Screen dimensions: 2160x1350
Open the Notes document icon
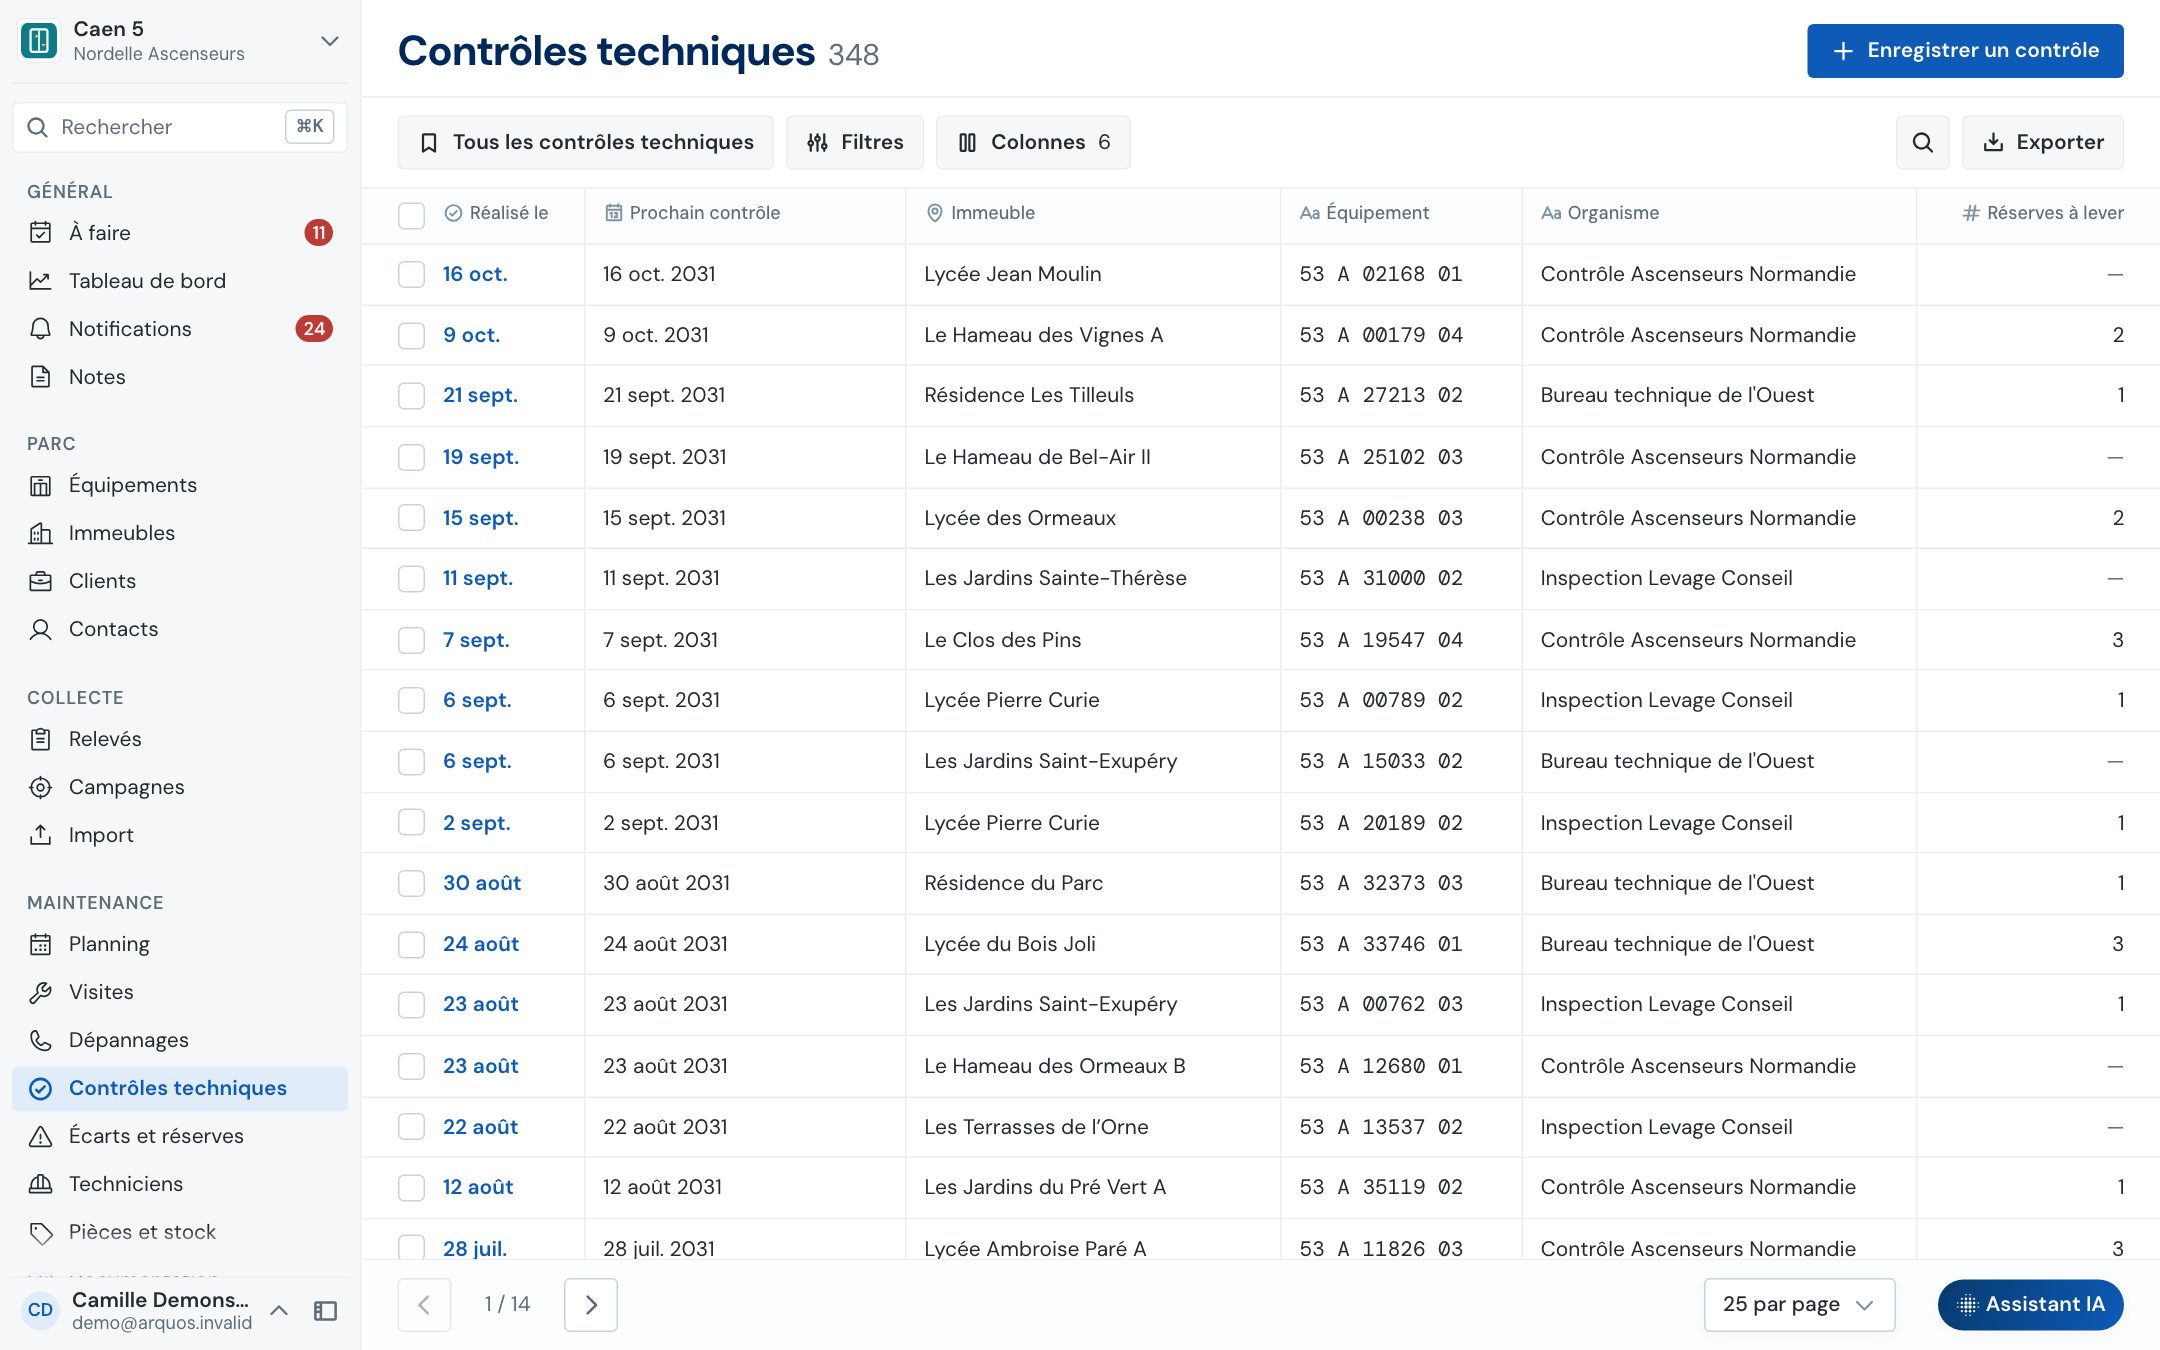pos(40,377)
